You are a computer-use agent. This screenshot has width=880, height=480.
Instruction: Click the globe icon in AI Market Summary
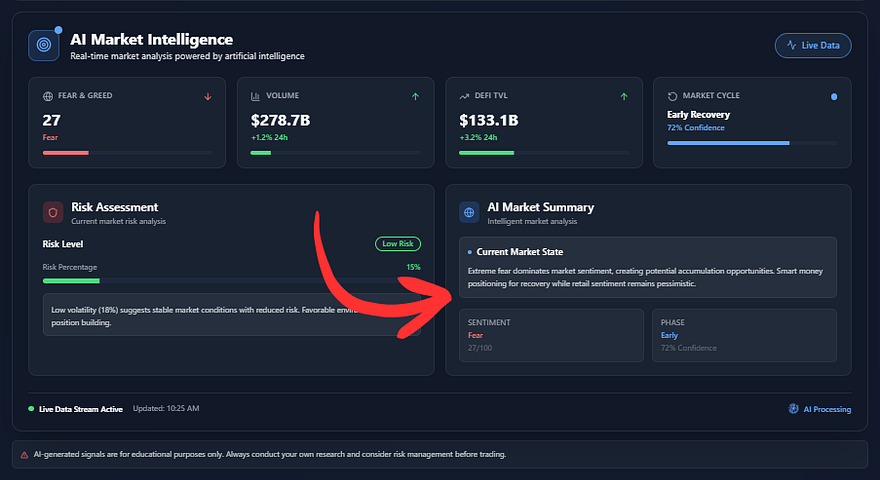click(469, 212)
